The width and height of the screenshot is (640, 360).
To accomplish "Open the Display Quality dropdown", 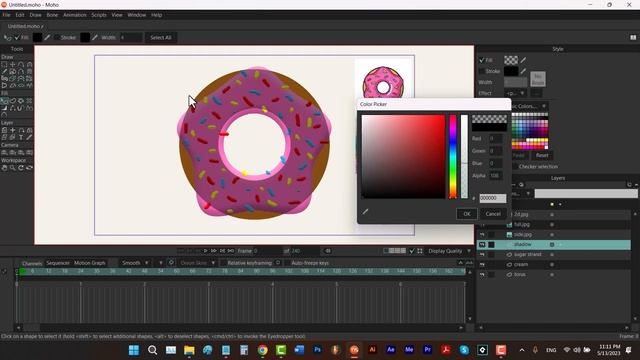I will [x=449, y=251].
